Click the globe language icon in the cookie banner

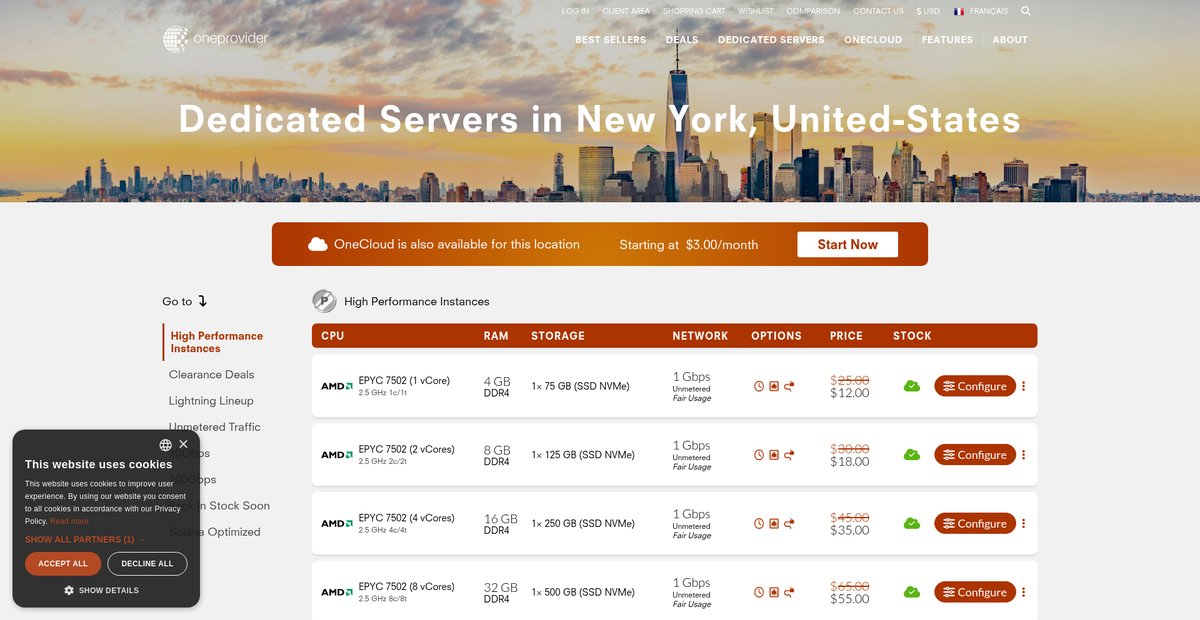tap(165, 445)
